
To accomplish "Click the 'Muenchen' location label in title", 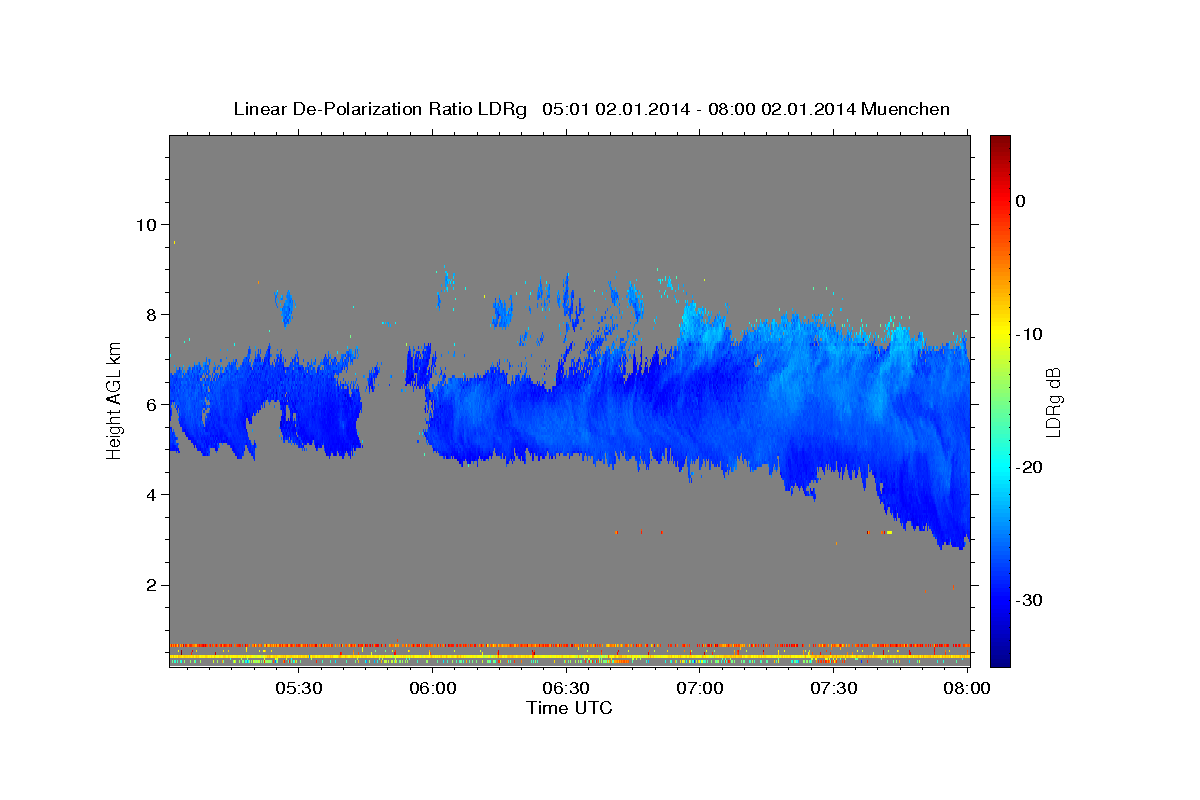I will pyautogui.click(x=906, y=109).
